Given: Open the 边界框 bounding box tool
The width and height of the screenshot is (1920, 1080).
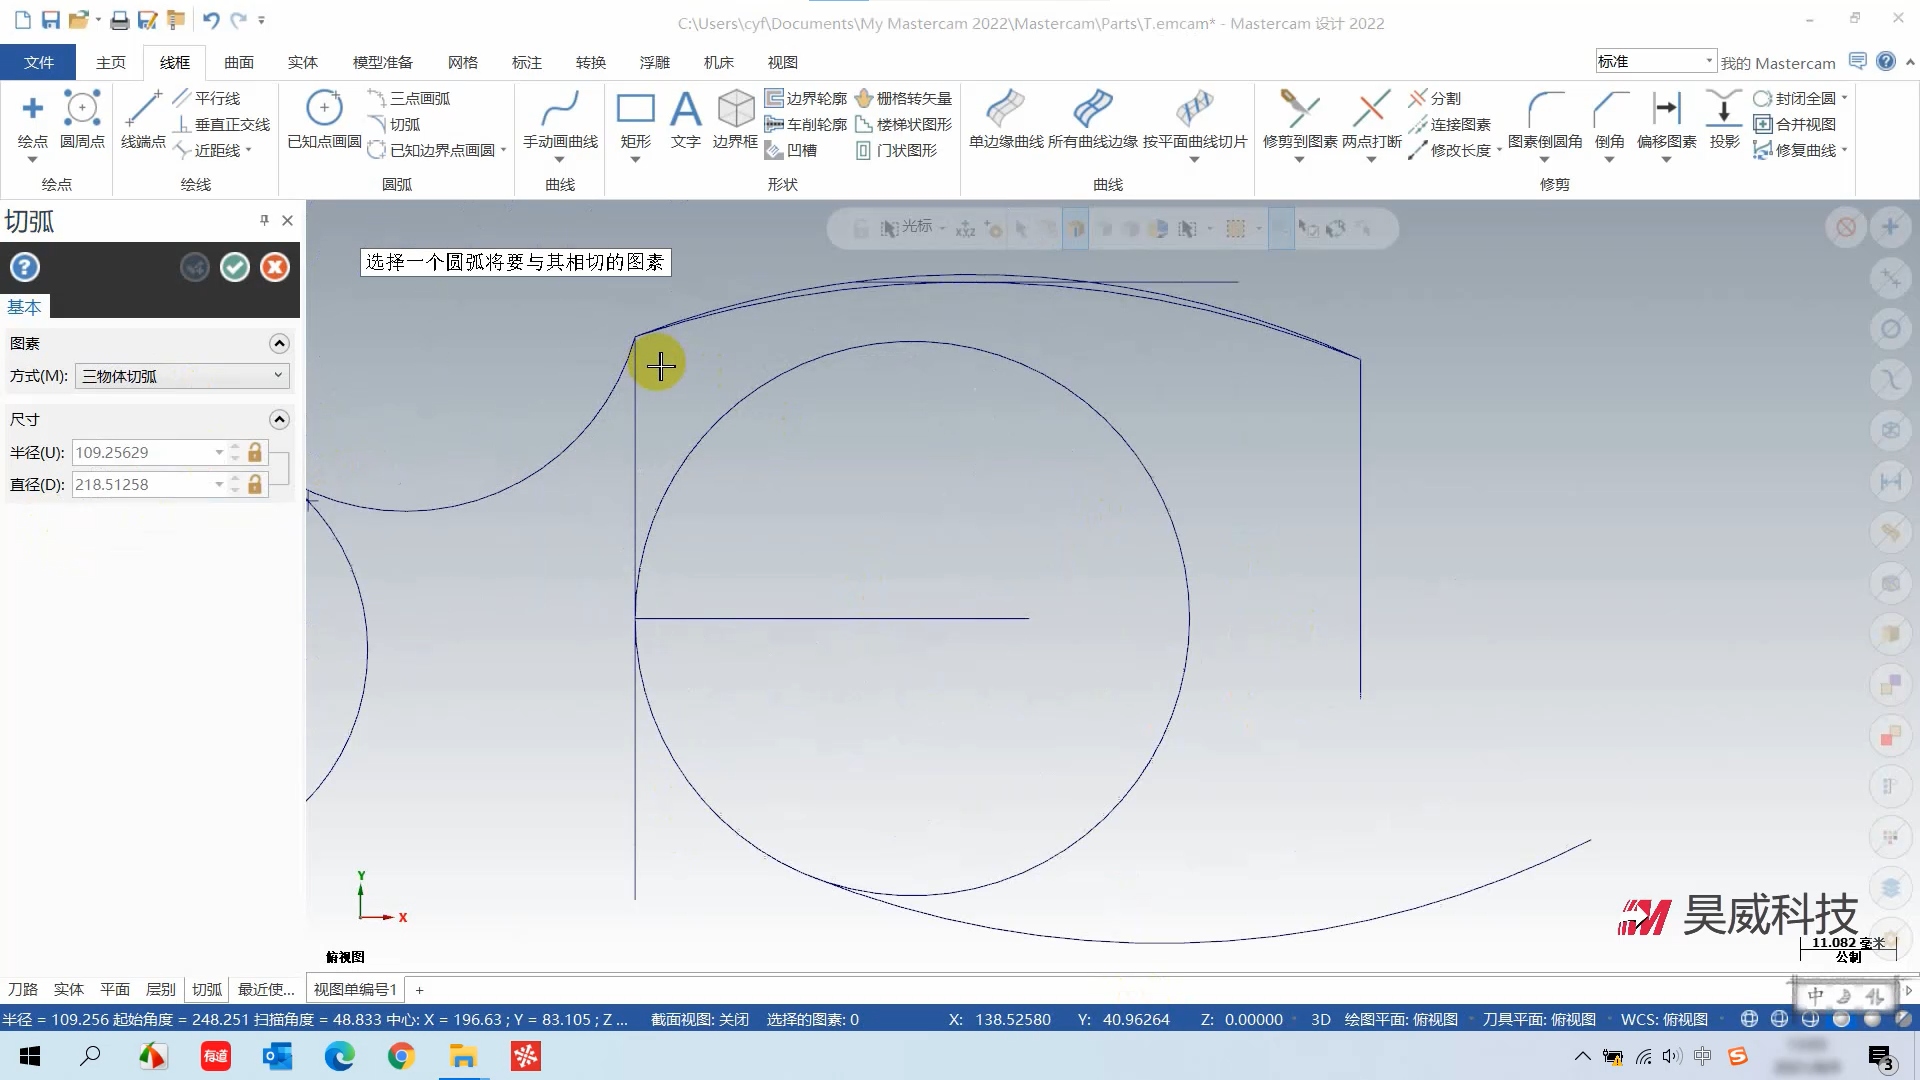Looking at the screenshot, I should (735, 118).
